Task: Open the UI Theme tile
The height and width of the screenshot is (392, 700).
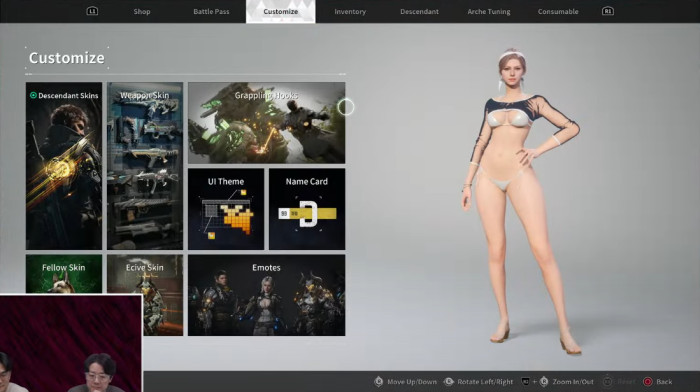Action: (x=226, y=209)
